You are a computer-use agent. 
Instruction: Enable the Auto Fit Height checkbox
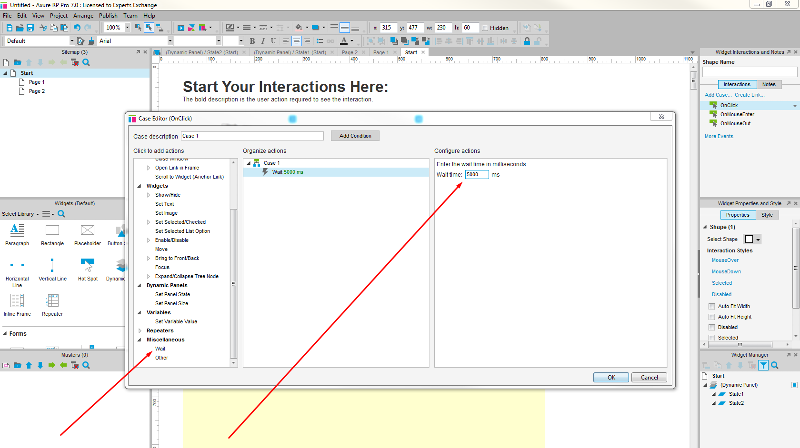click(711, 317)
